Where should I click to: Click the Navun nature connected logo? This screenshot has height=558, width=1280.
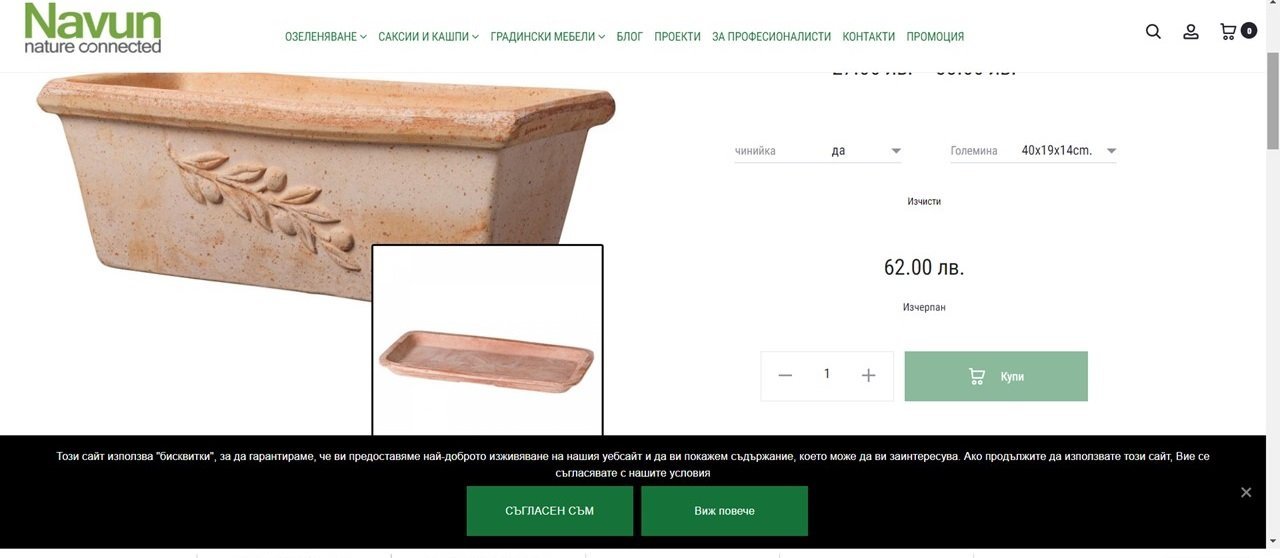[x=93, y=28]
